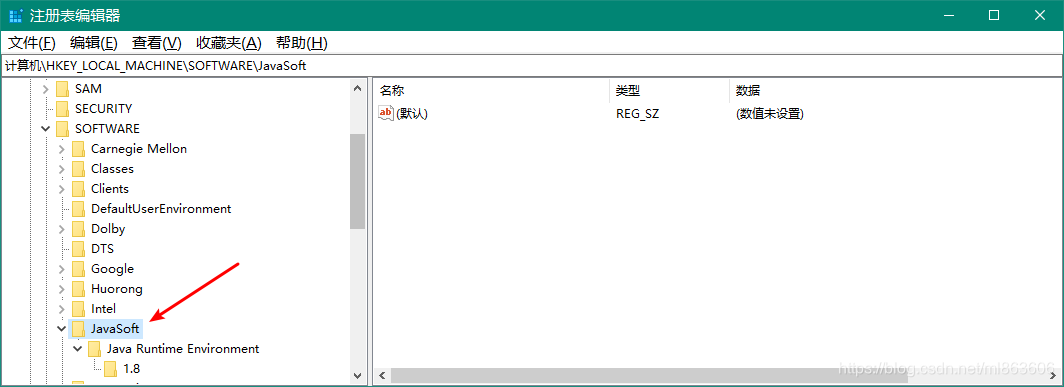The height and width of the screenshot is (387, 1064).
Task: Select the SAM tree item
Action: click(88, 89)
